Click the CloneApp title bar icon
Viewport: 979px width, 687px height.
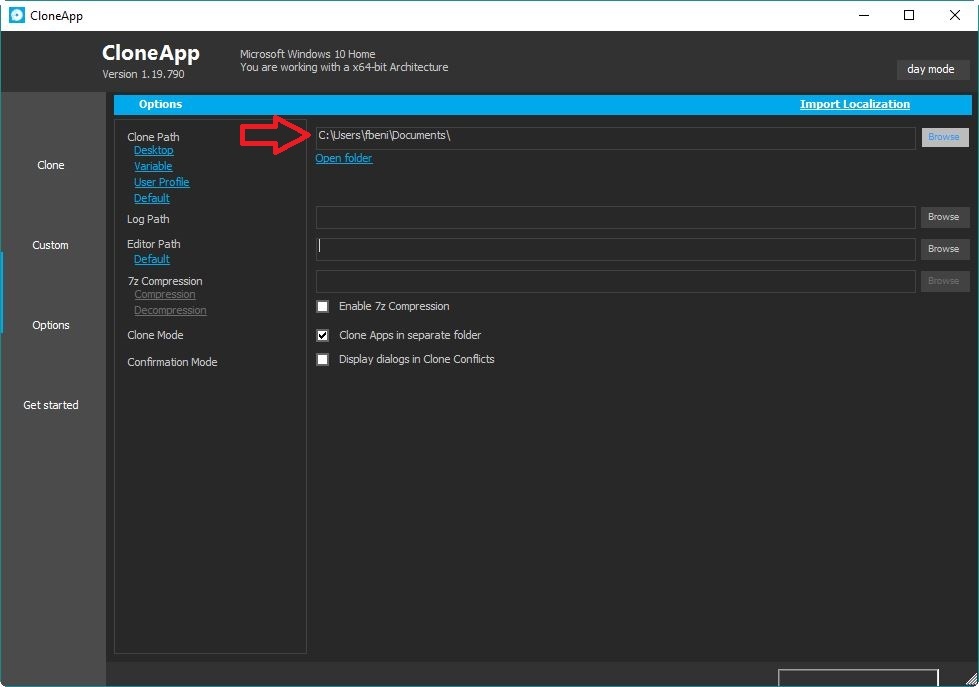16,15
